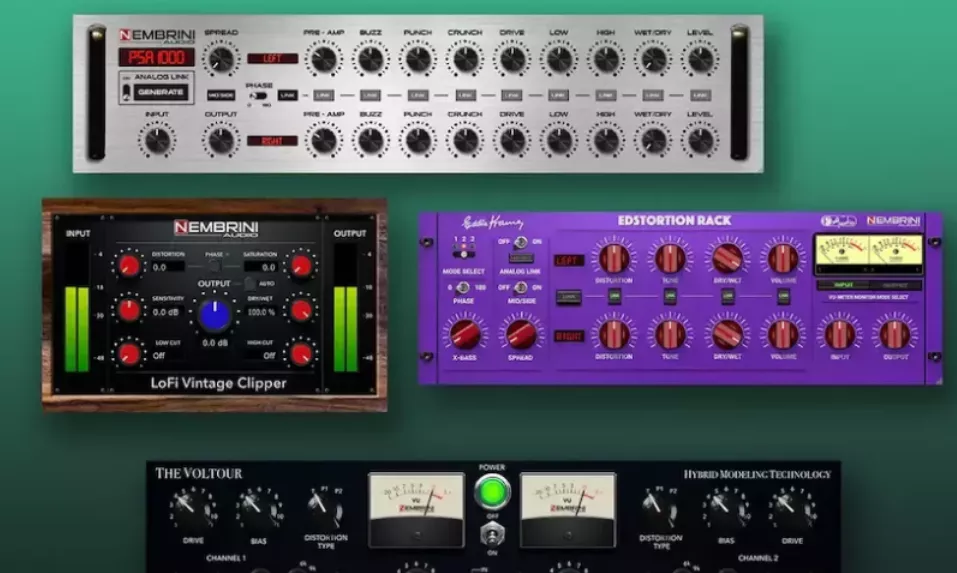957x573 pixels.
Task: Toggle the Analog Link switch on Edstortion Rack
Action: pos(520,242)
